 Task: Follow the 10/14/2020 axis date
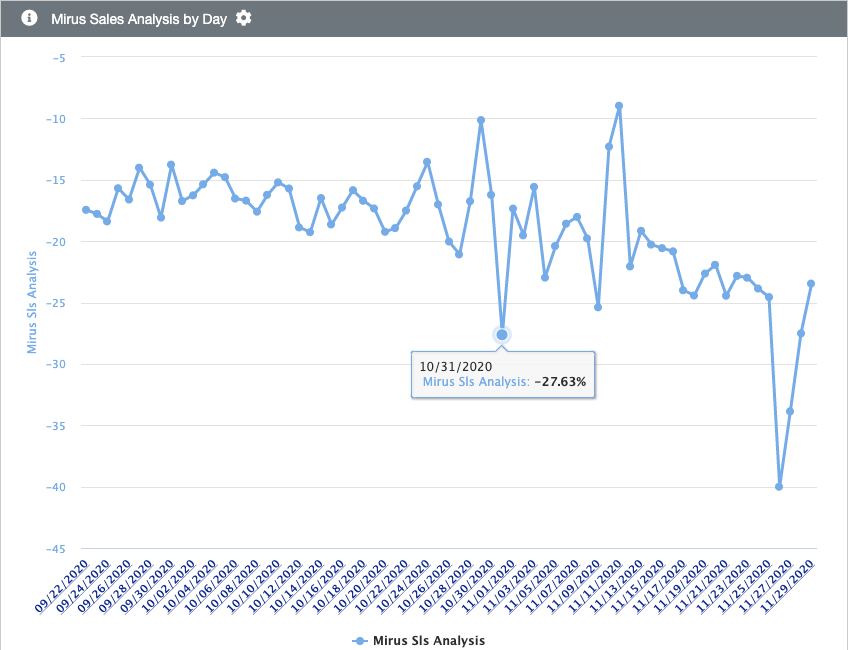[x=296, y=587]
